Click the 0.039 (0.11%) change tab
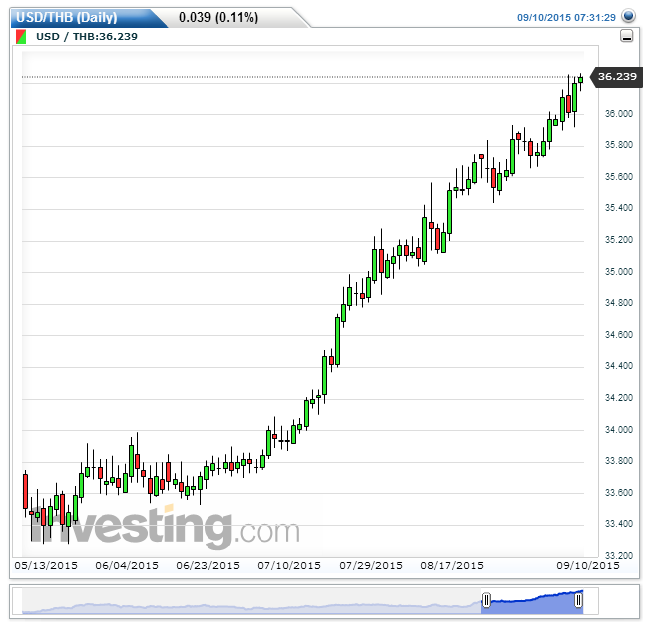The image size is (650, 627). click(218, 17)
